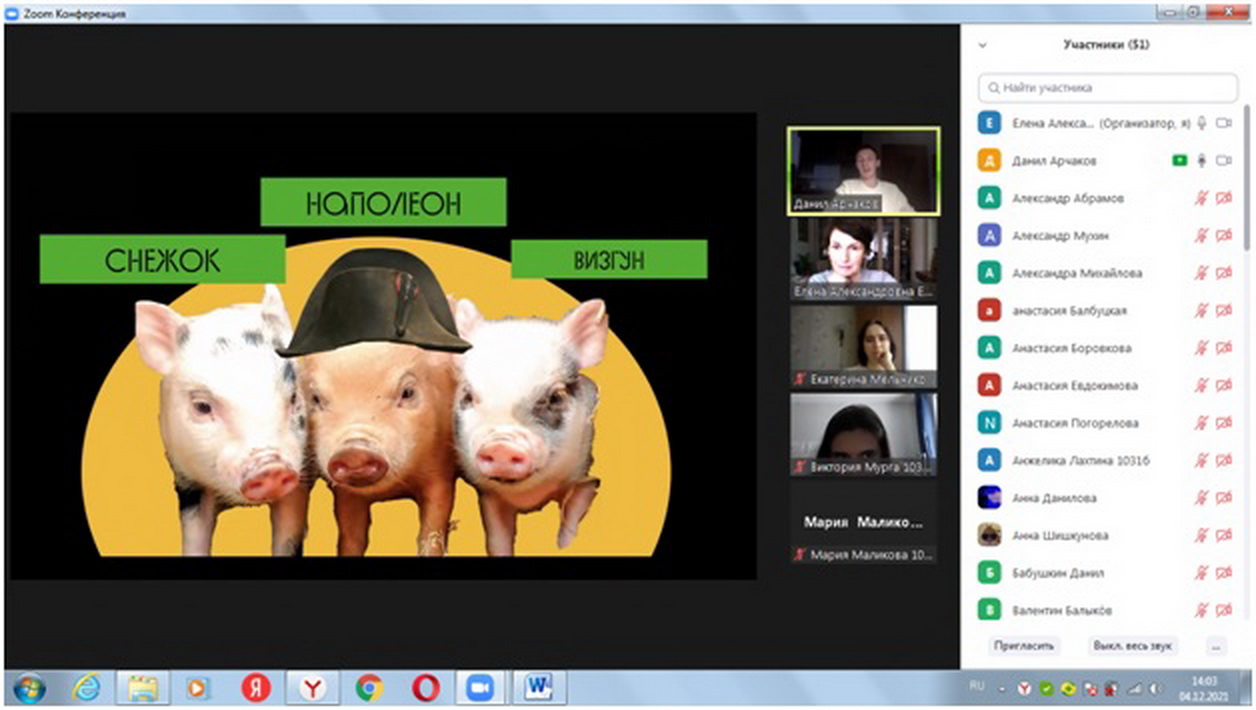Unmute Александр Мухин's microphone
Screen dimensions: 1256x710
tap(1201, 236)
